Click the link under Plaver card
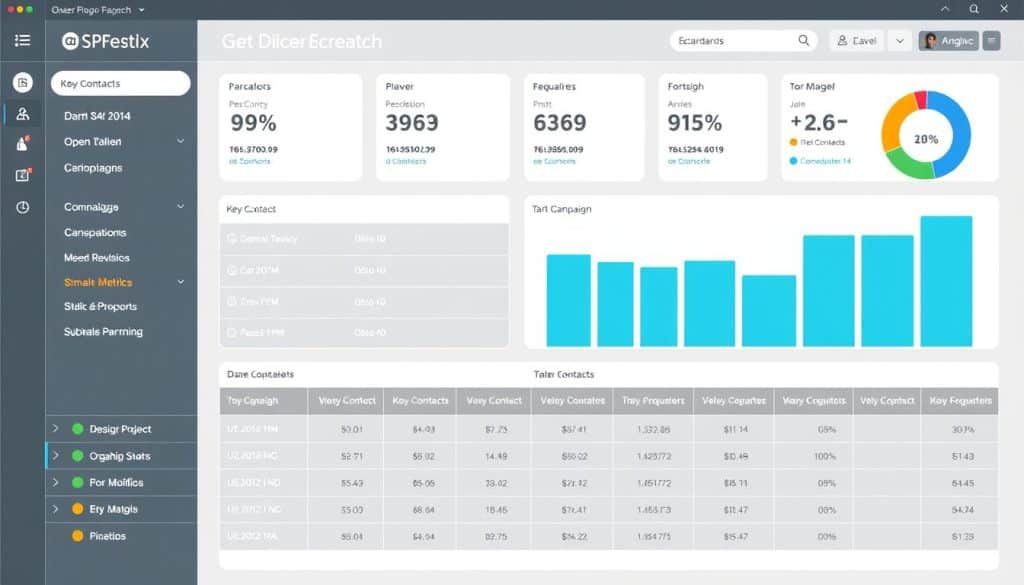Viewport: 1024px width, 585px height. tap(406, 161)
